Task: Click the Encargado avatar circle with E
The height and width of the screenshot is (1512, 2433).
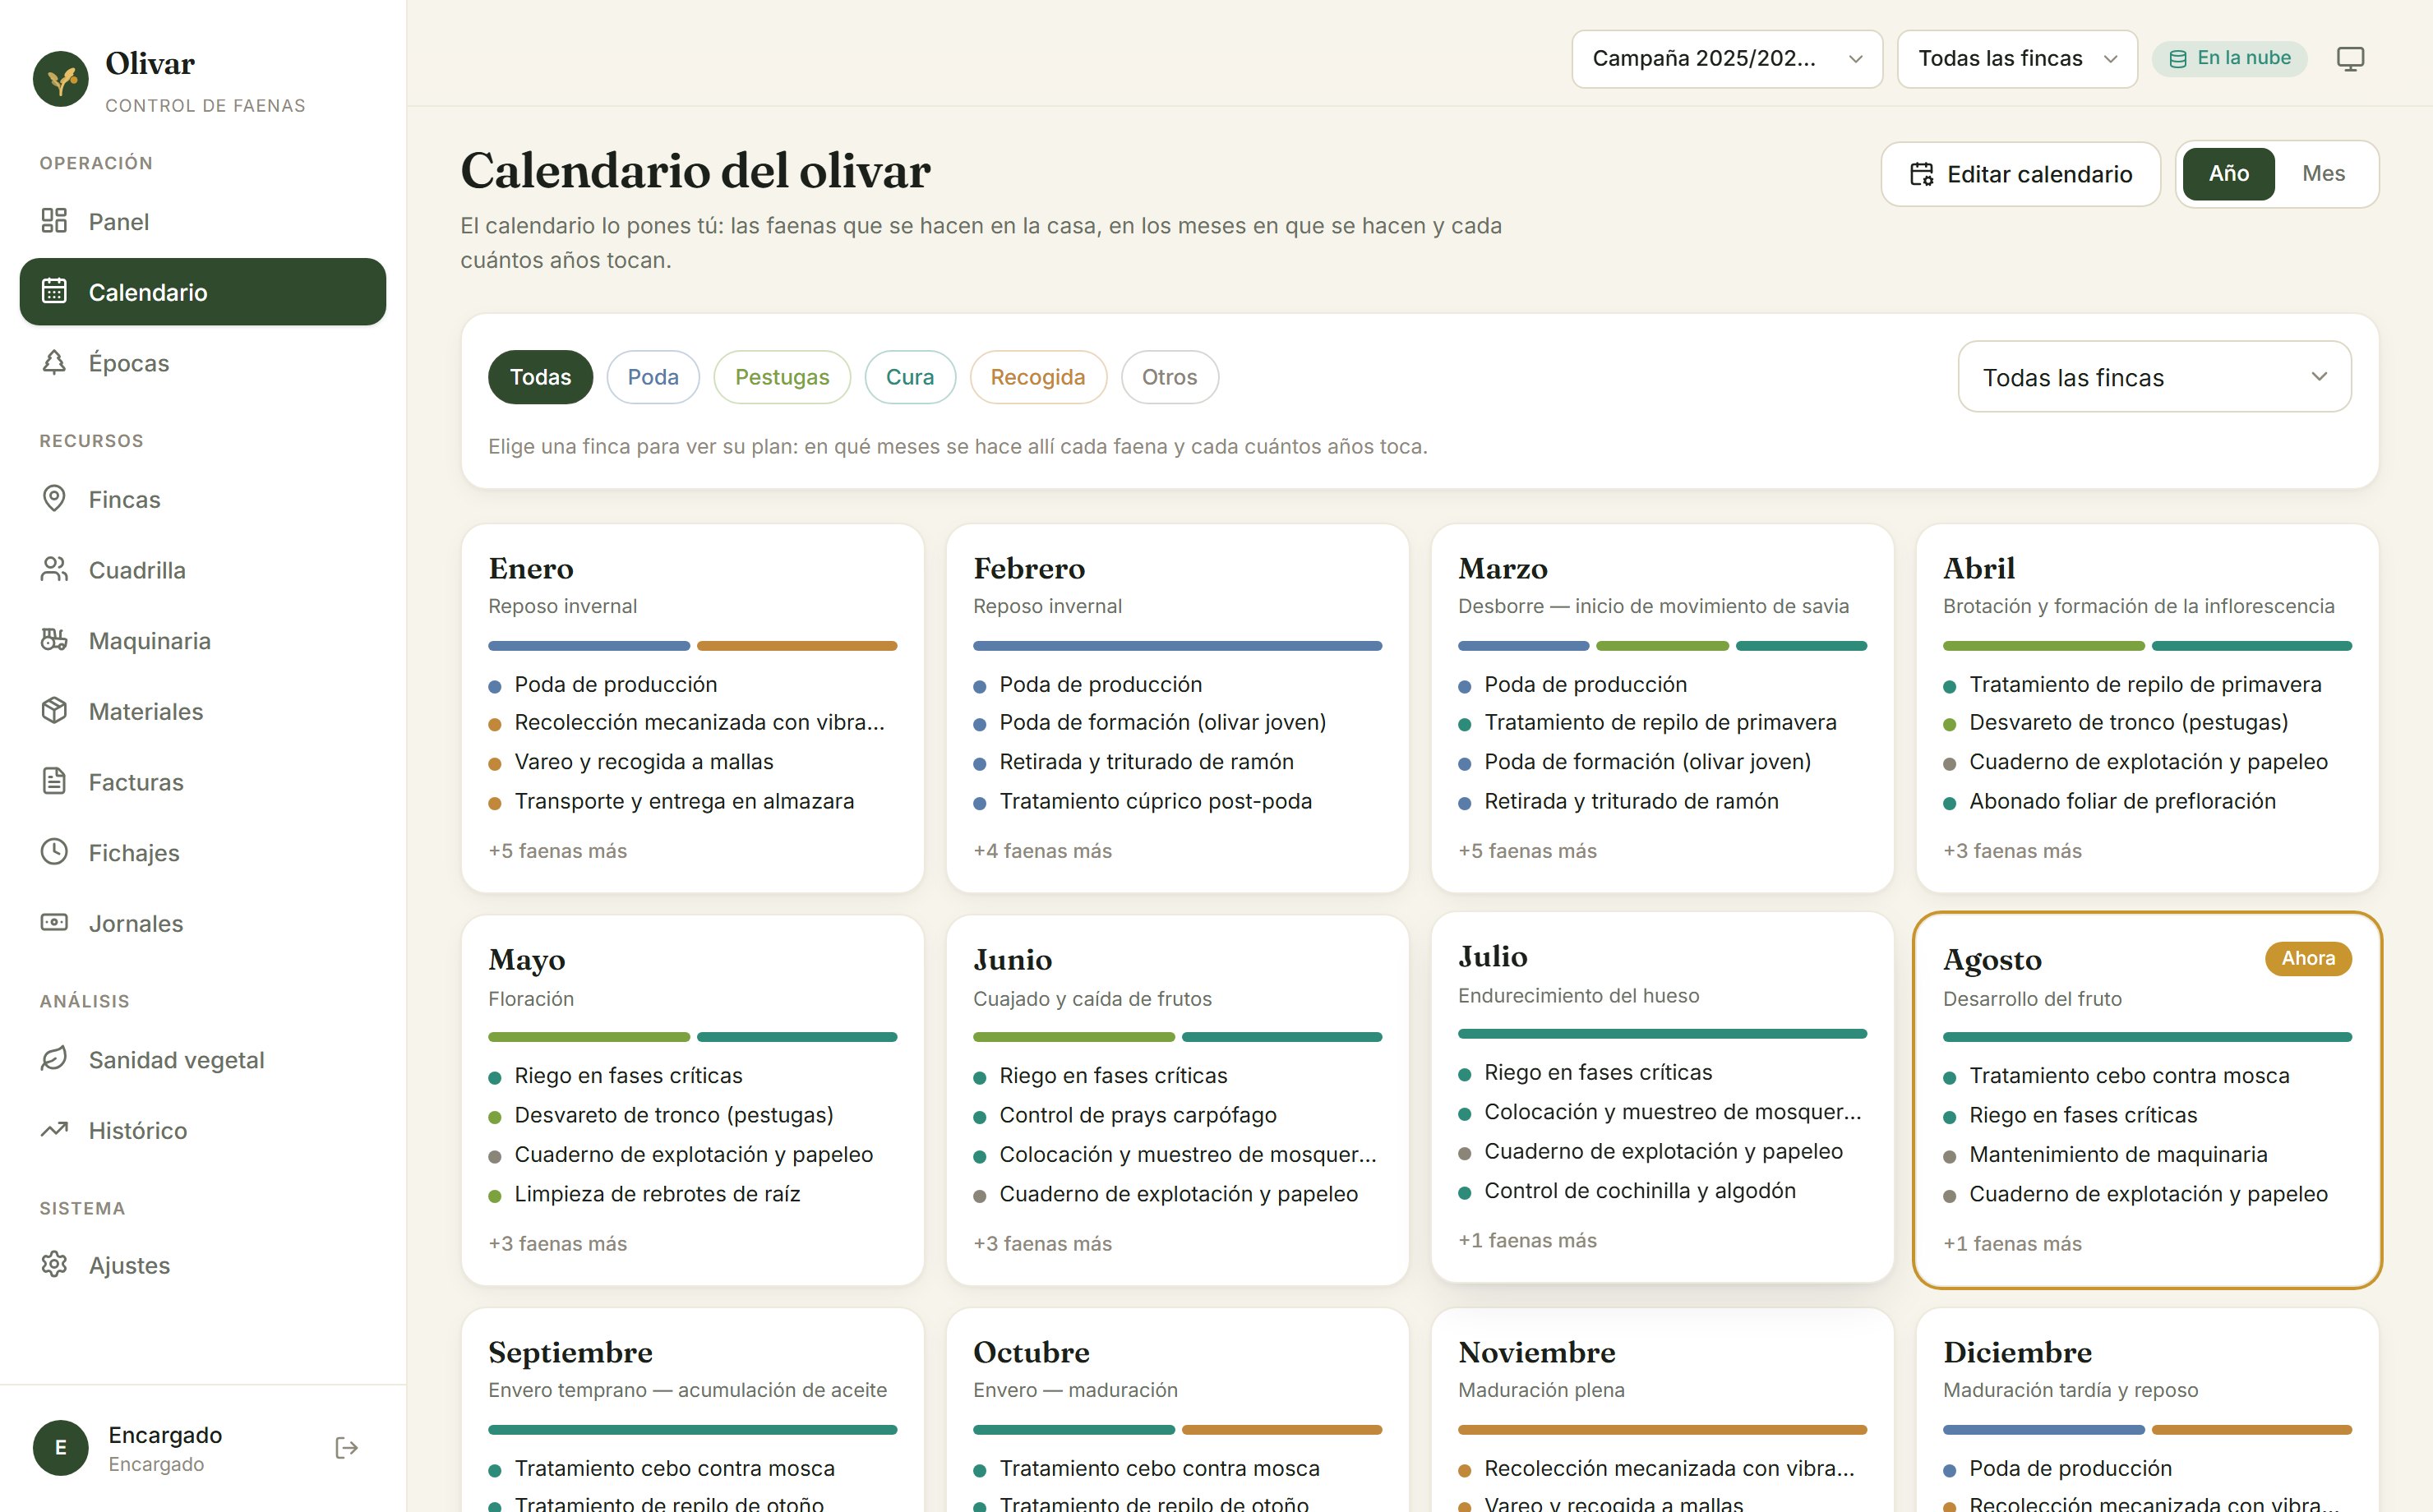Action: (x=61, y=1448)
